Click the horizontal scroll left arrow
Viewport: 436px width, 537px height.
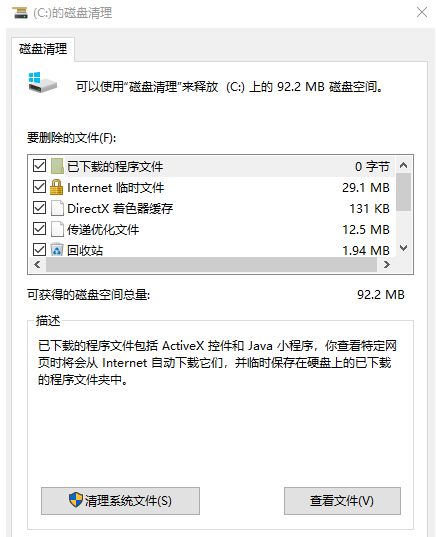37,265
